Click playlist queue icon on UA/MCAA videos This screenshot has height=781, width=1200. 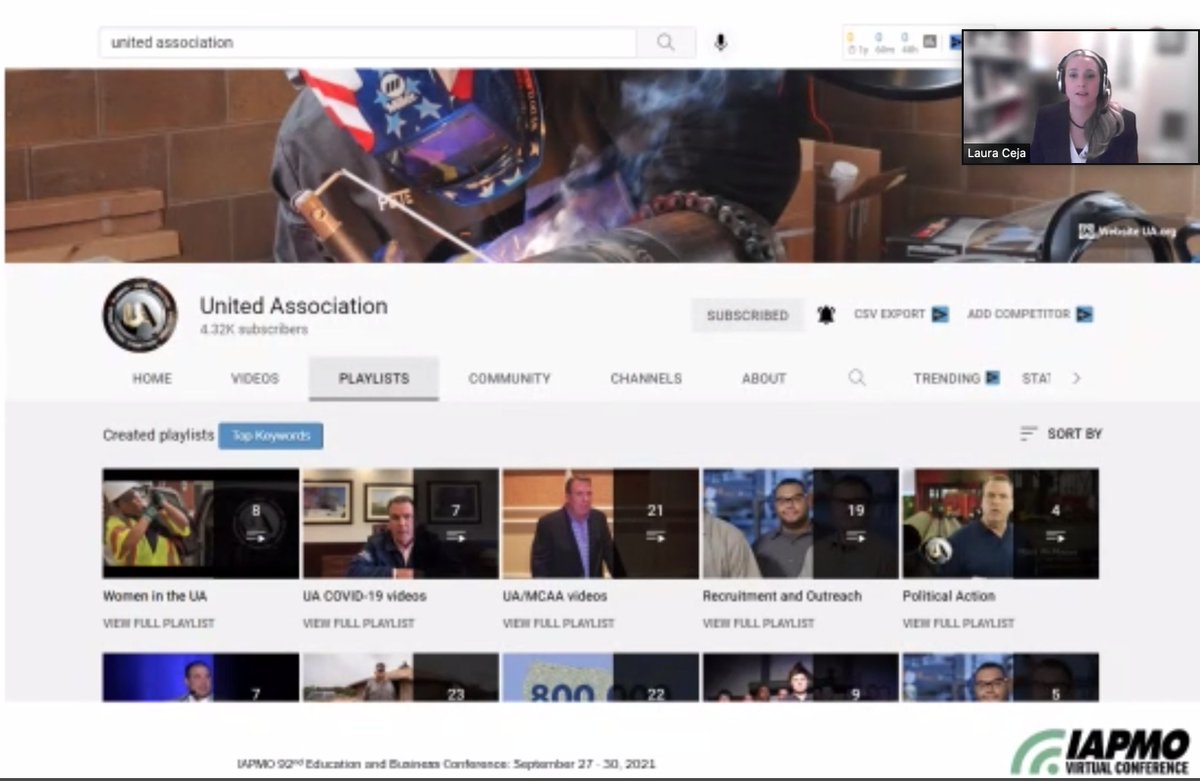[x=656, y=537]
